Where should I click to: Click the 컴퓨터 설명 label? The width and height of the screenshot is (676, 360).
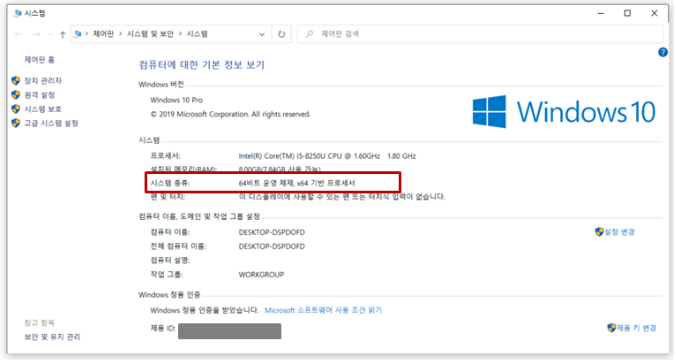[170, 260]
